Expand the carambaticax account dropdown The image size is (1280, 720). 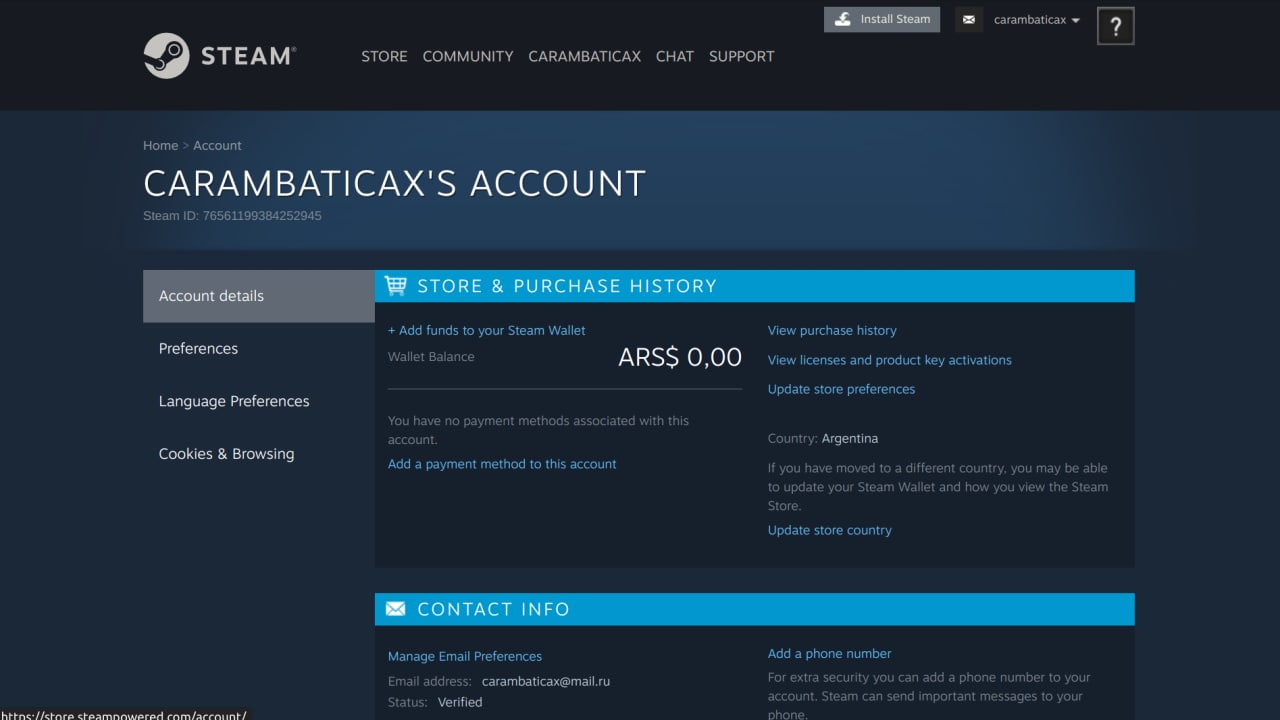1036,20
